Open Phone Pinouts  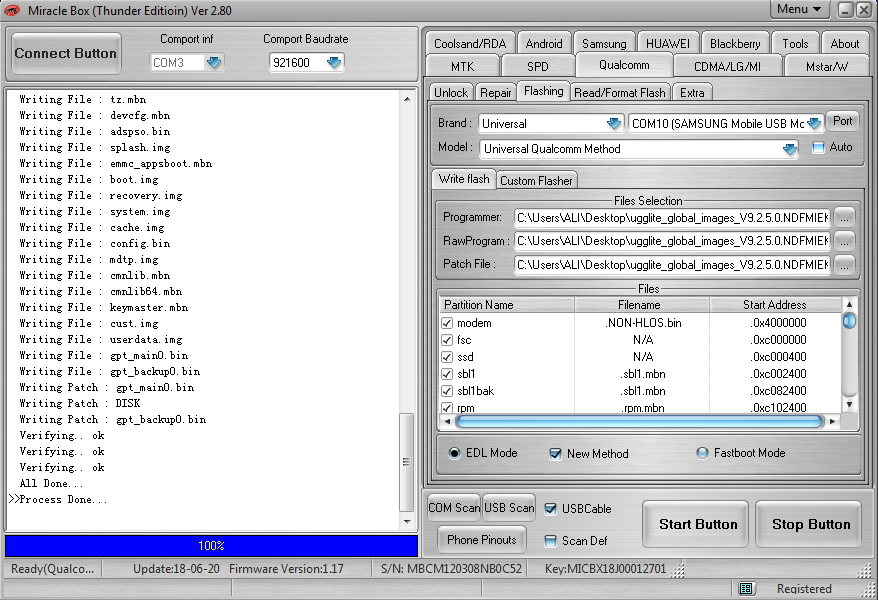tap(482, 540)
